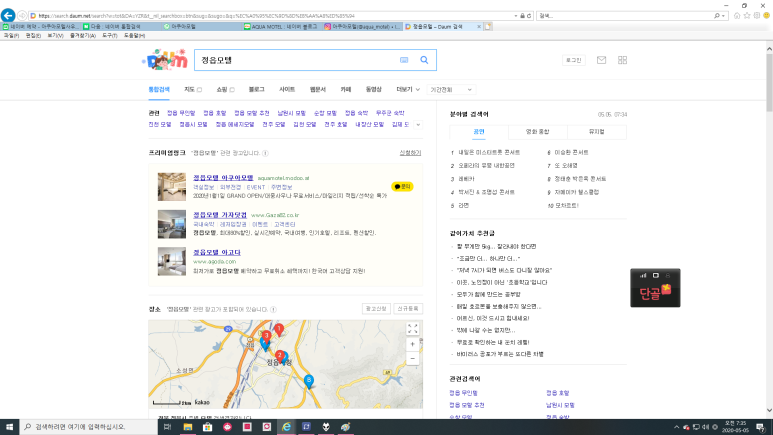Open the Daum services grid icon
Screen dimensions: 773x435
622,60
